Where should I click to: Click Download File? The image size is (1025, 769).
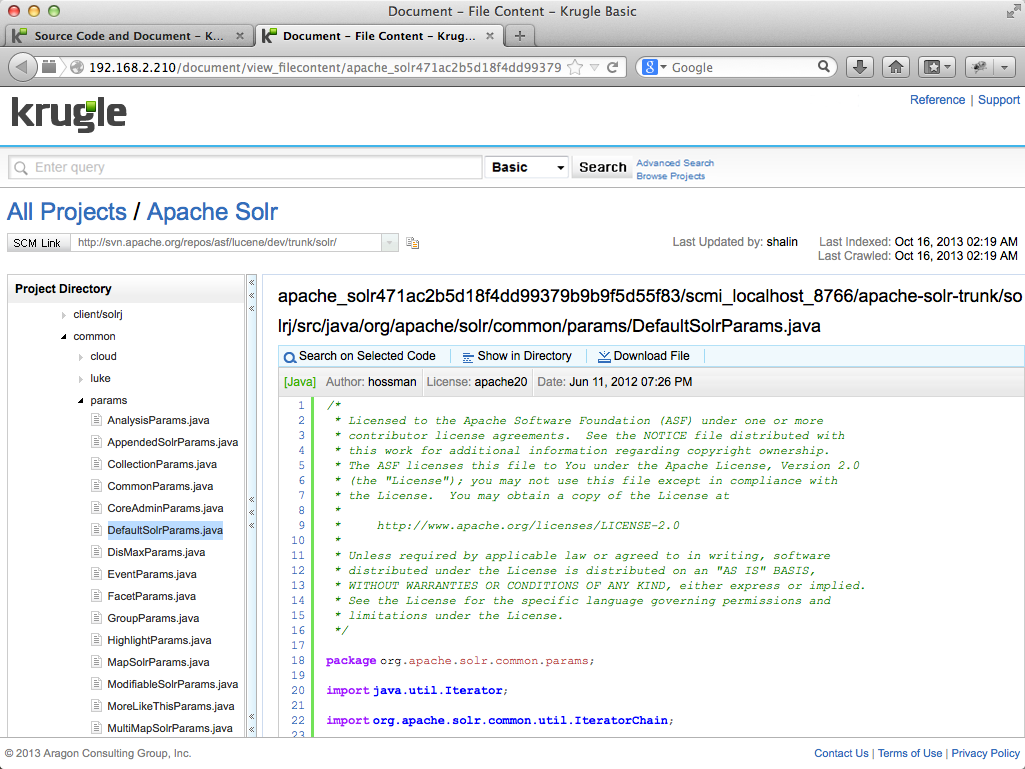[651, 356]
